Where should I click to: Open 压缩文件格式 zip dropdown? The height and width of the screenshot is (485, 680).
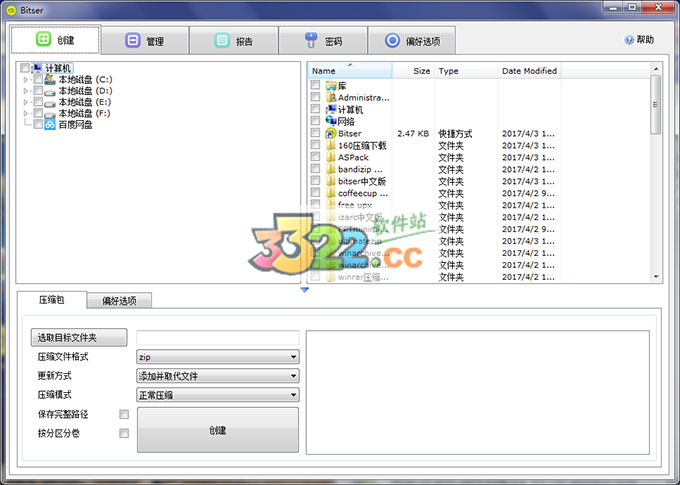(218, 357)
